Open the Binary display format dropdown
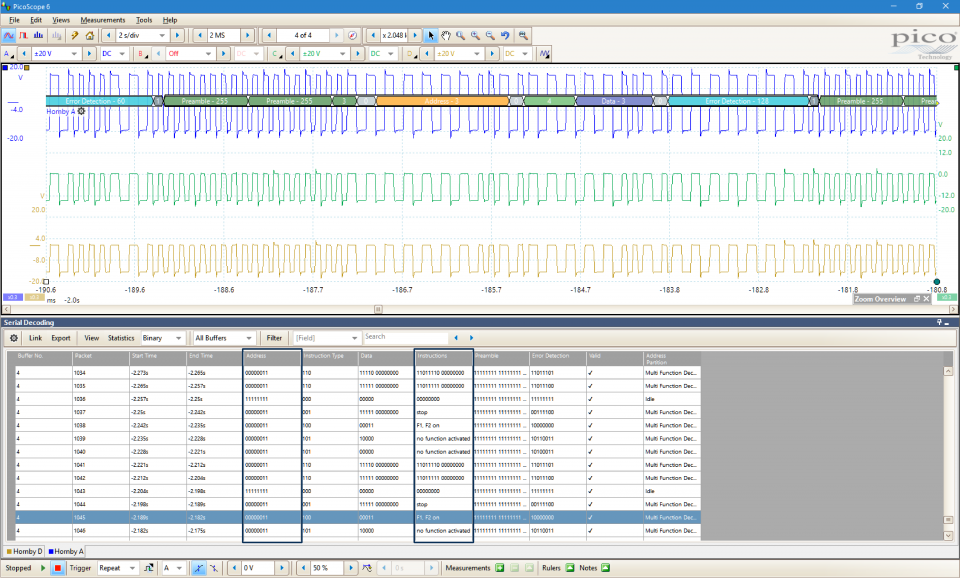This screenshot has height=578, width=960. coord(164,338)
